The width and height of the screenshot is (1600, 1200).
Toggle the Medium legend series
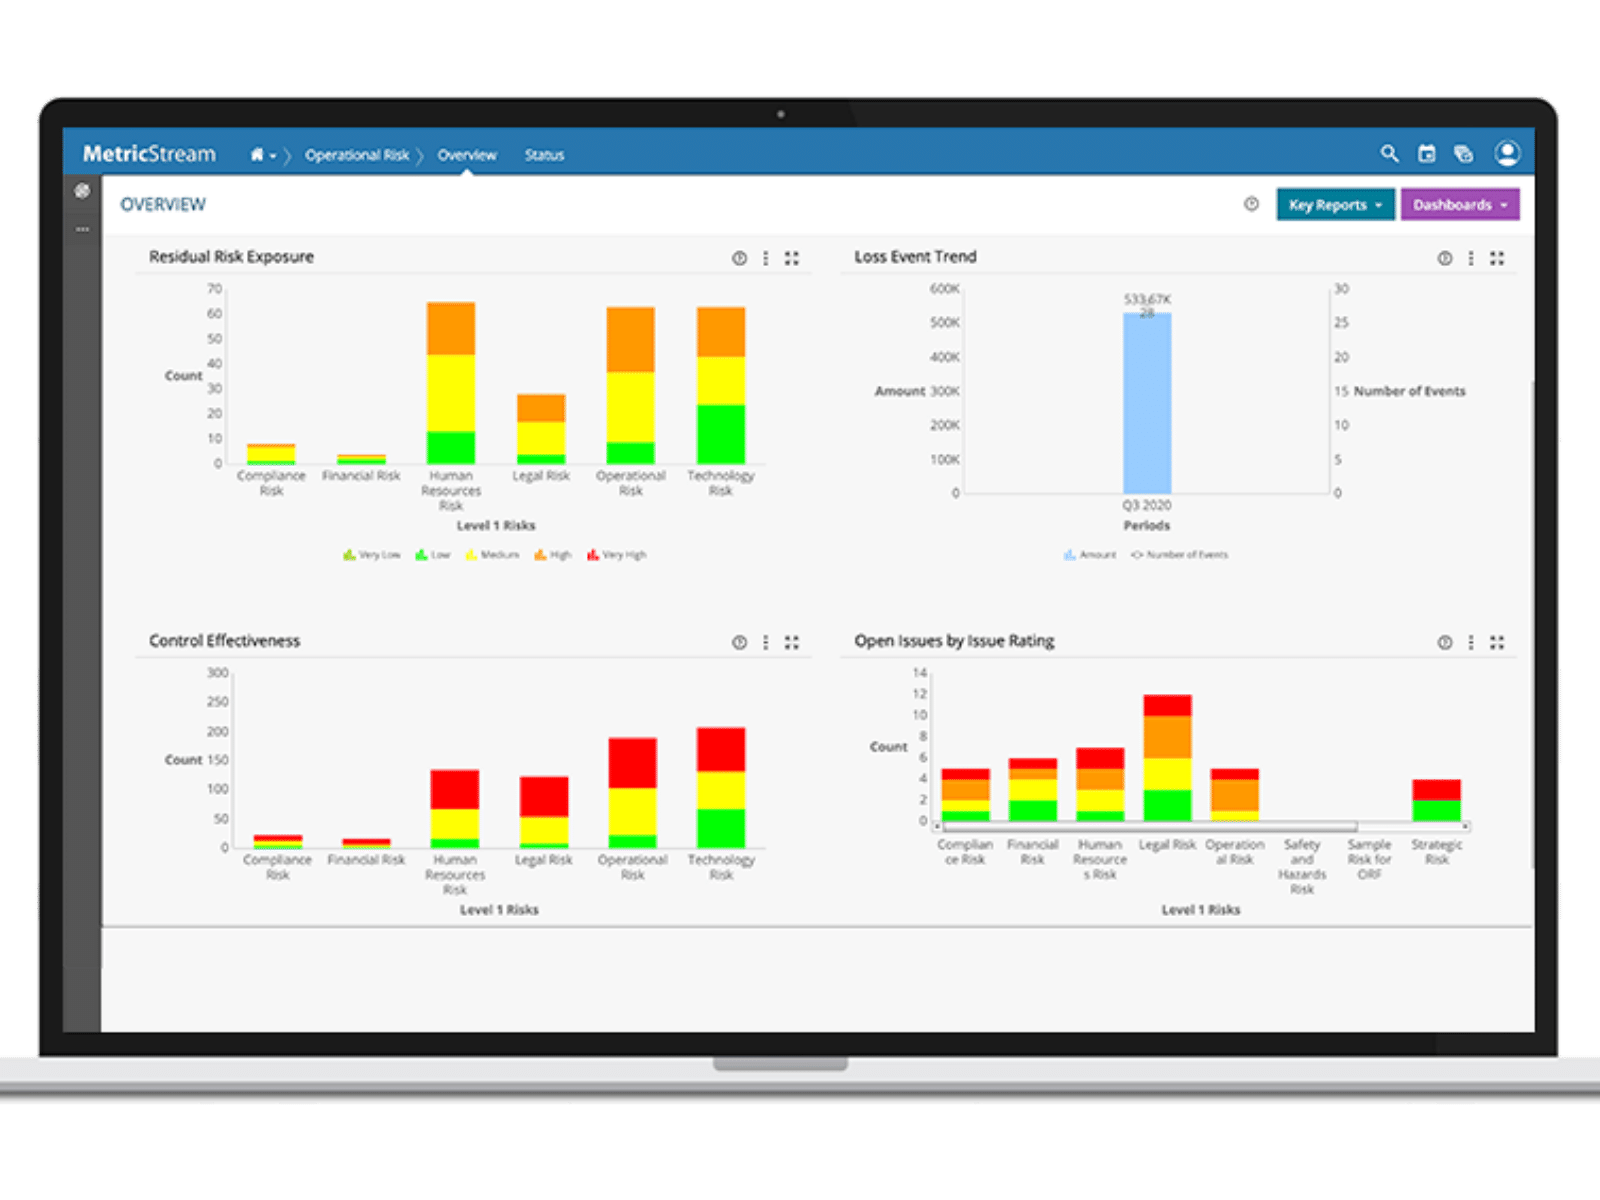[x=492, y=554]
